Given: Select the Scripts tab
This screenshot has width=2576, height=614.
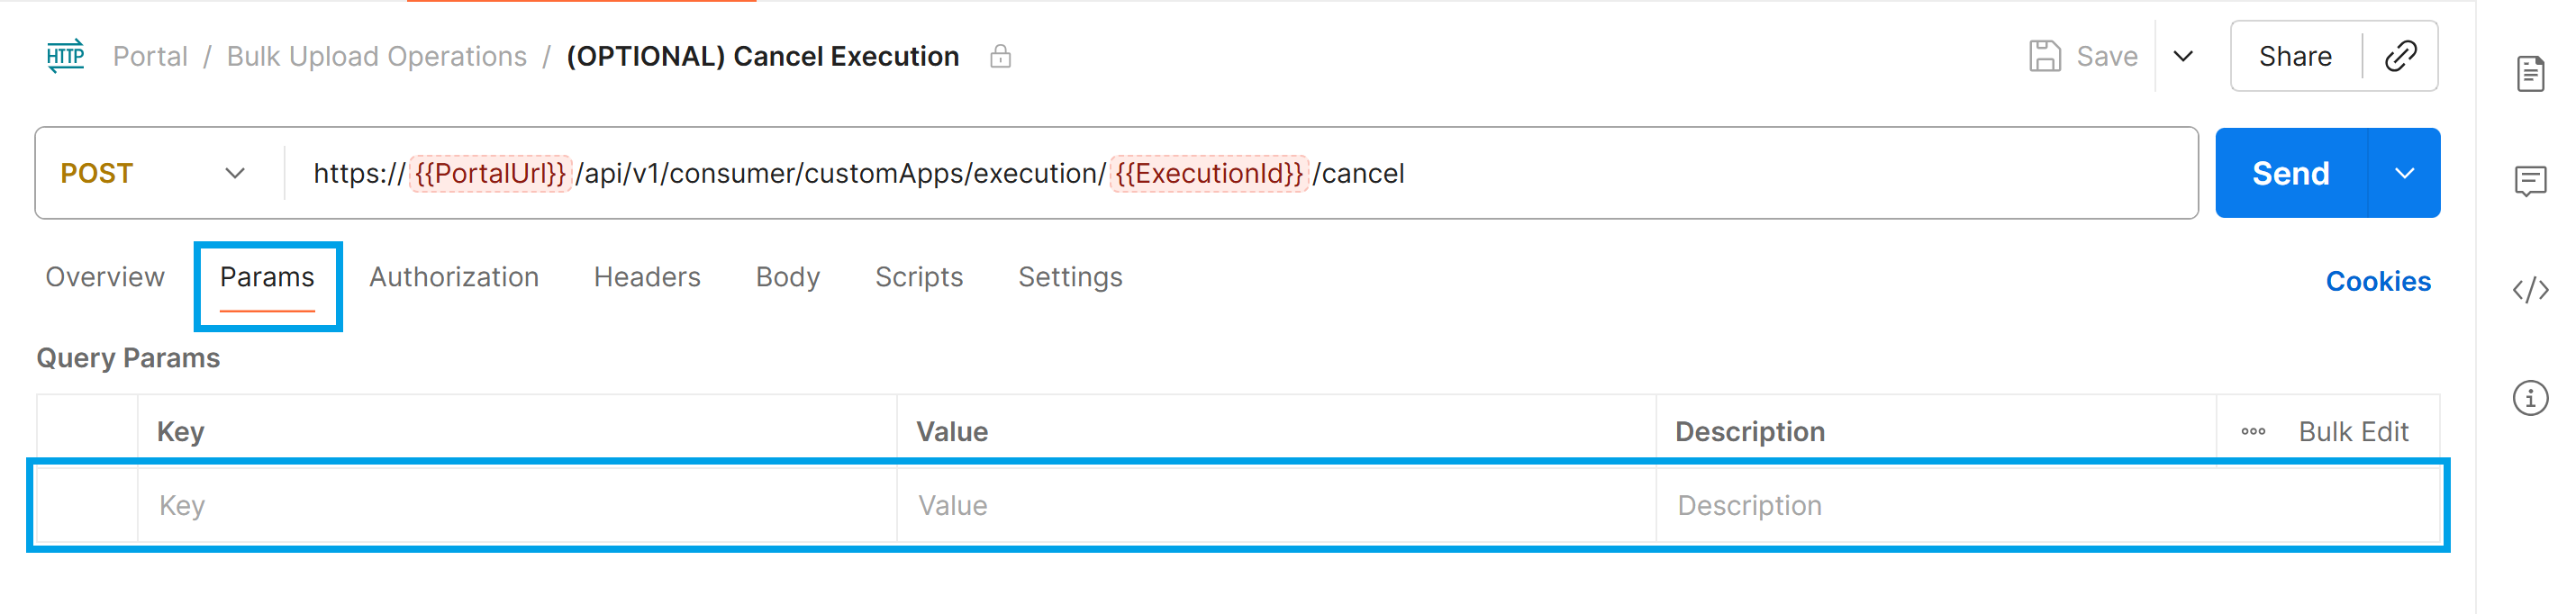Looking at the screenshot, I should point(918,277).
